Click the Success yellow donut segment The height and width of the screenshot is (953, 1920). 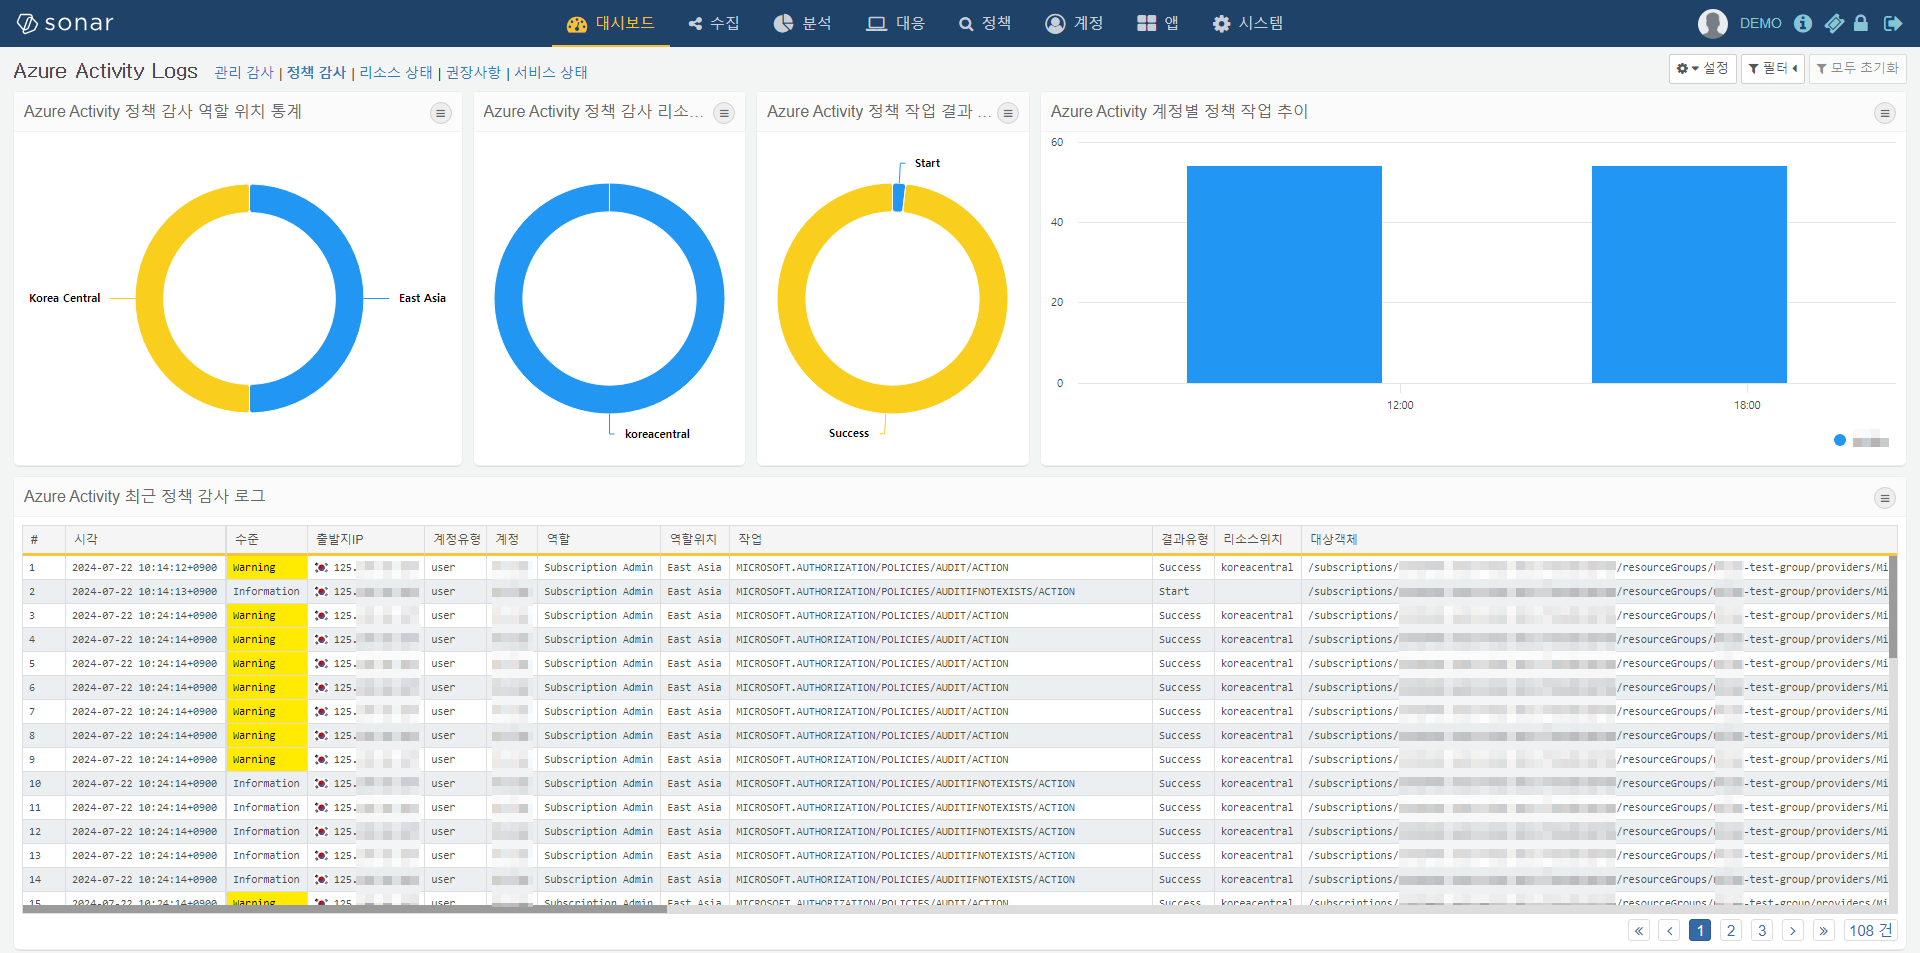click(893, 398)
